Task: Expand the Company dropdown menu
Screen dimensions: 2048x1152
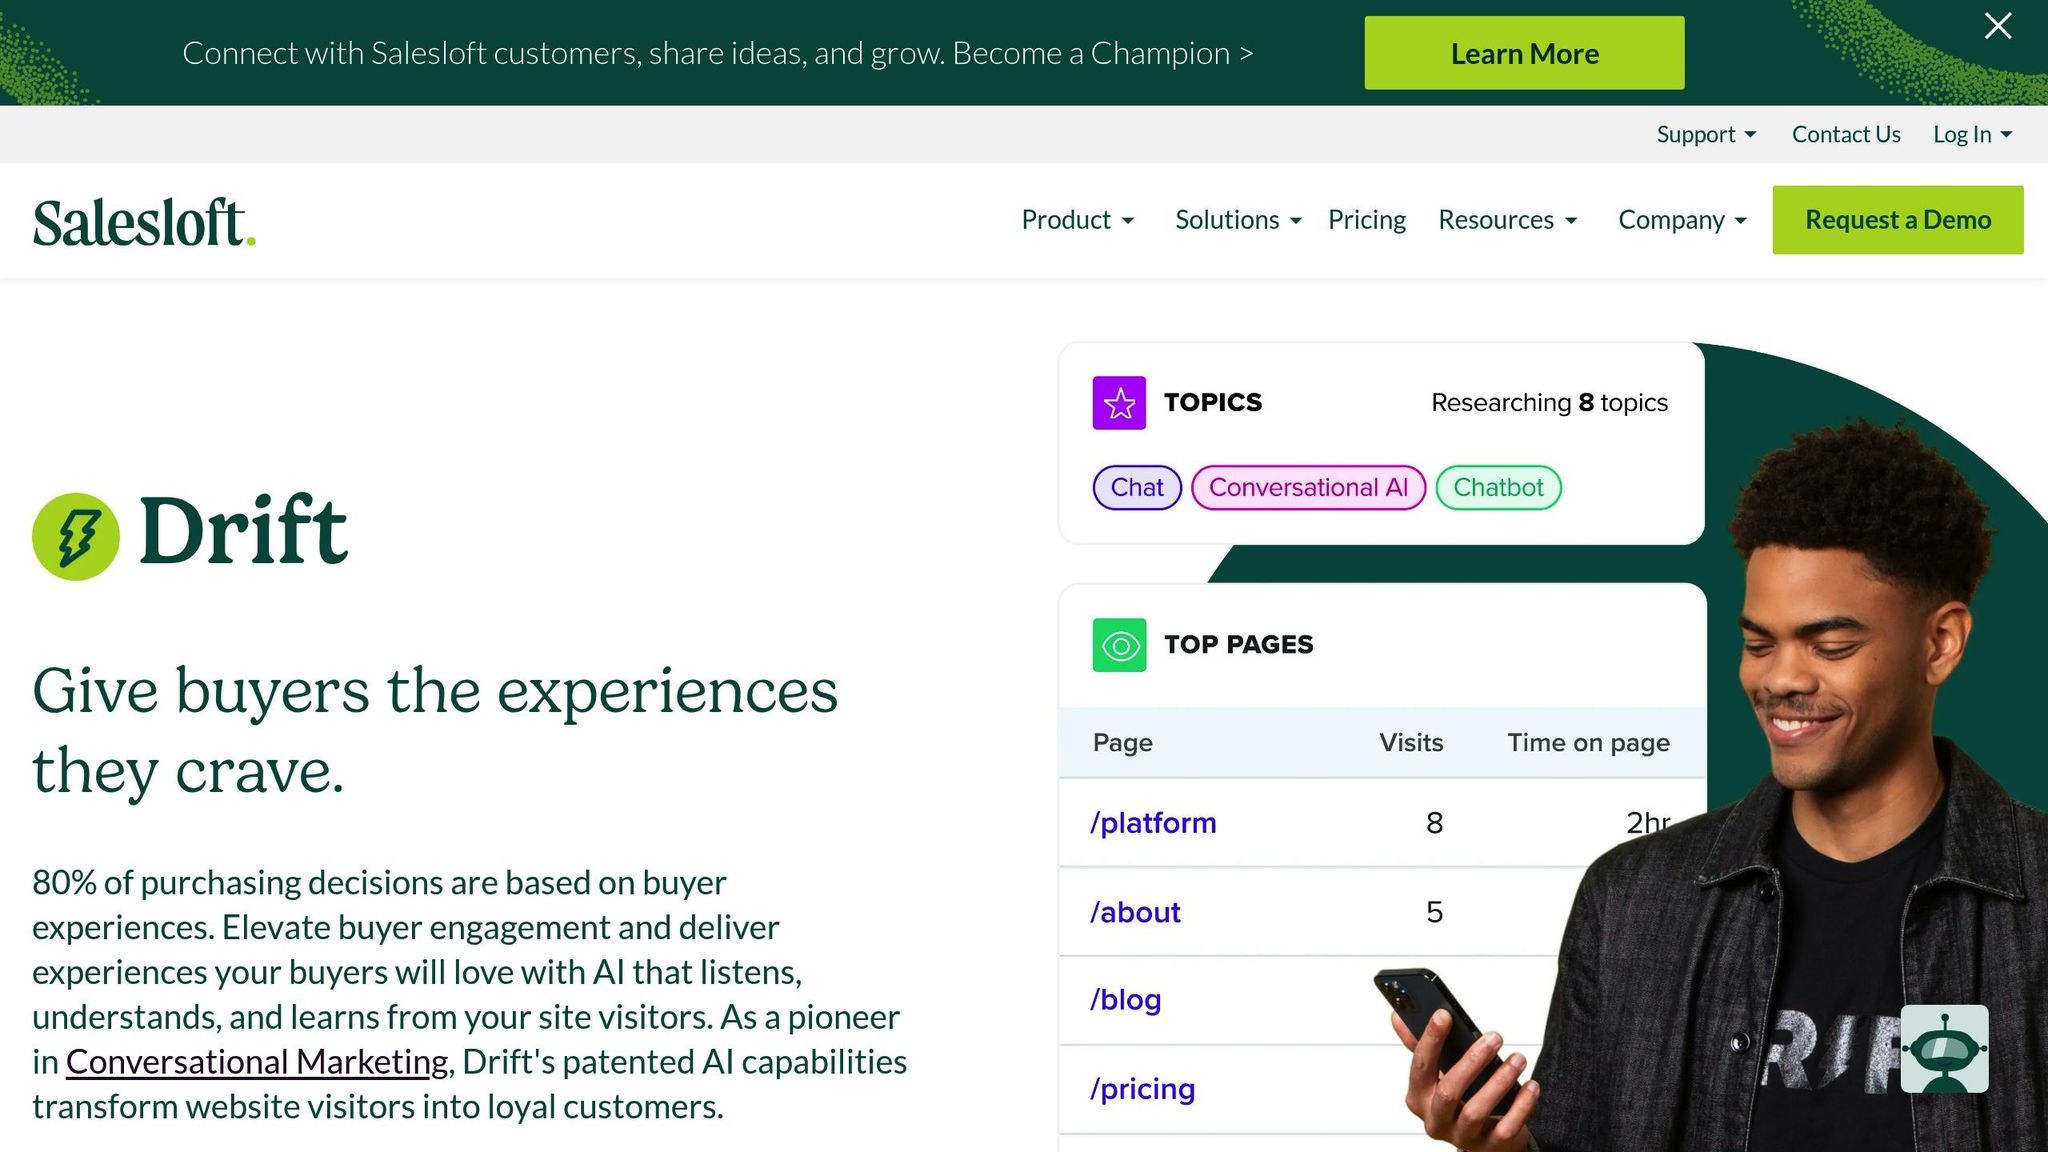Action: [x=1682, y=220]
